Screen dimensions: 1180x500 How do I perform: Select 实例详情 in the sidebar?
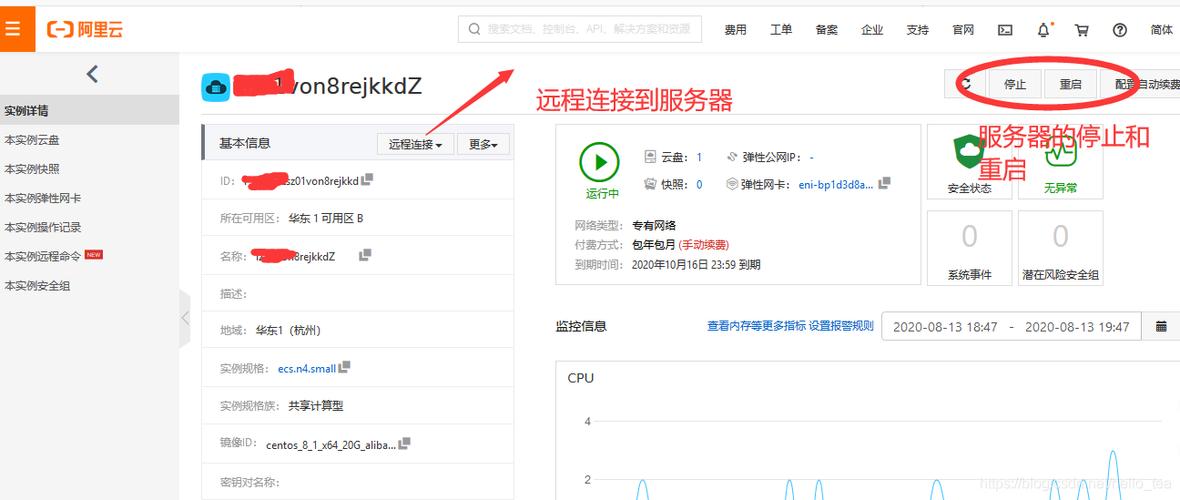coord(90,110)
